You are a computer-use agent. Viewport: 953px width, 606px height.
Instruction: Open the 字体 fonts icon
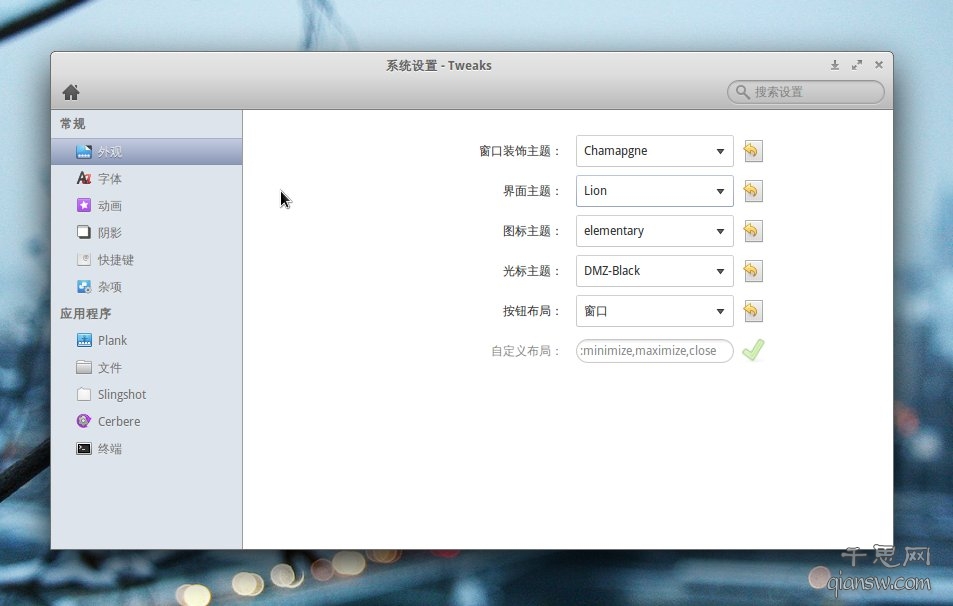[x=84, y=178]
